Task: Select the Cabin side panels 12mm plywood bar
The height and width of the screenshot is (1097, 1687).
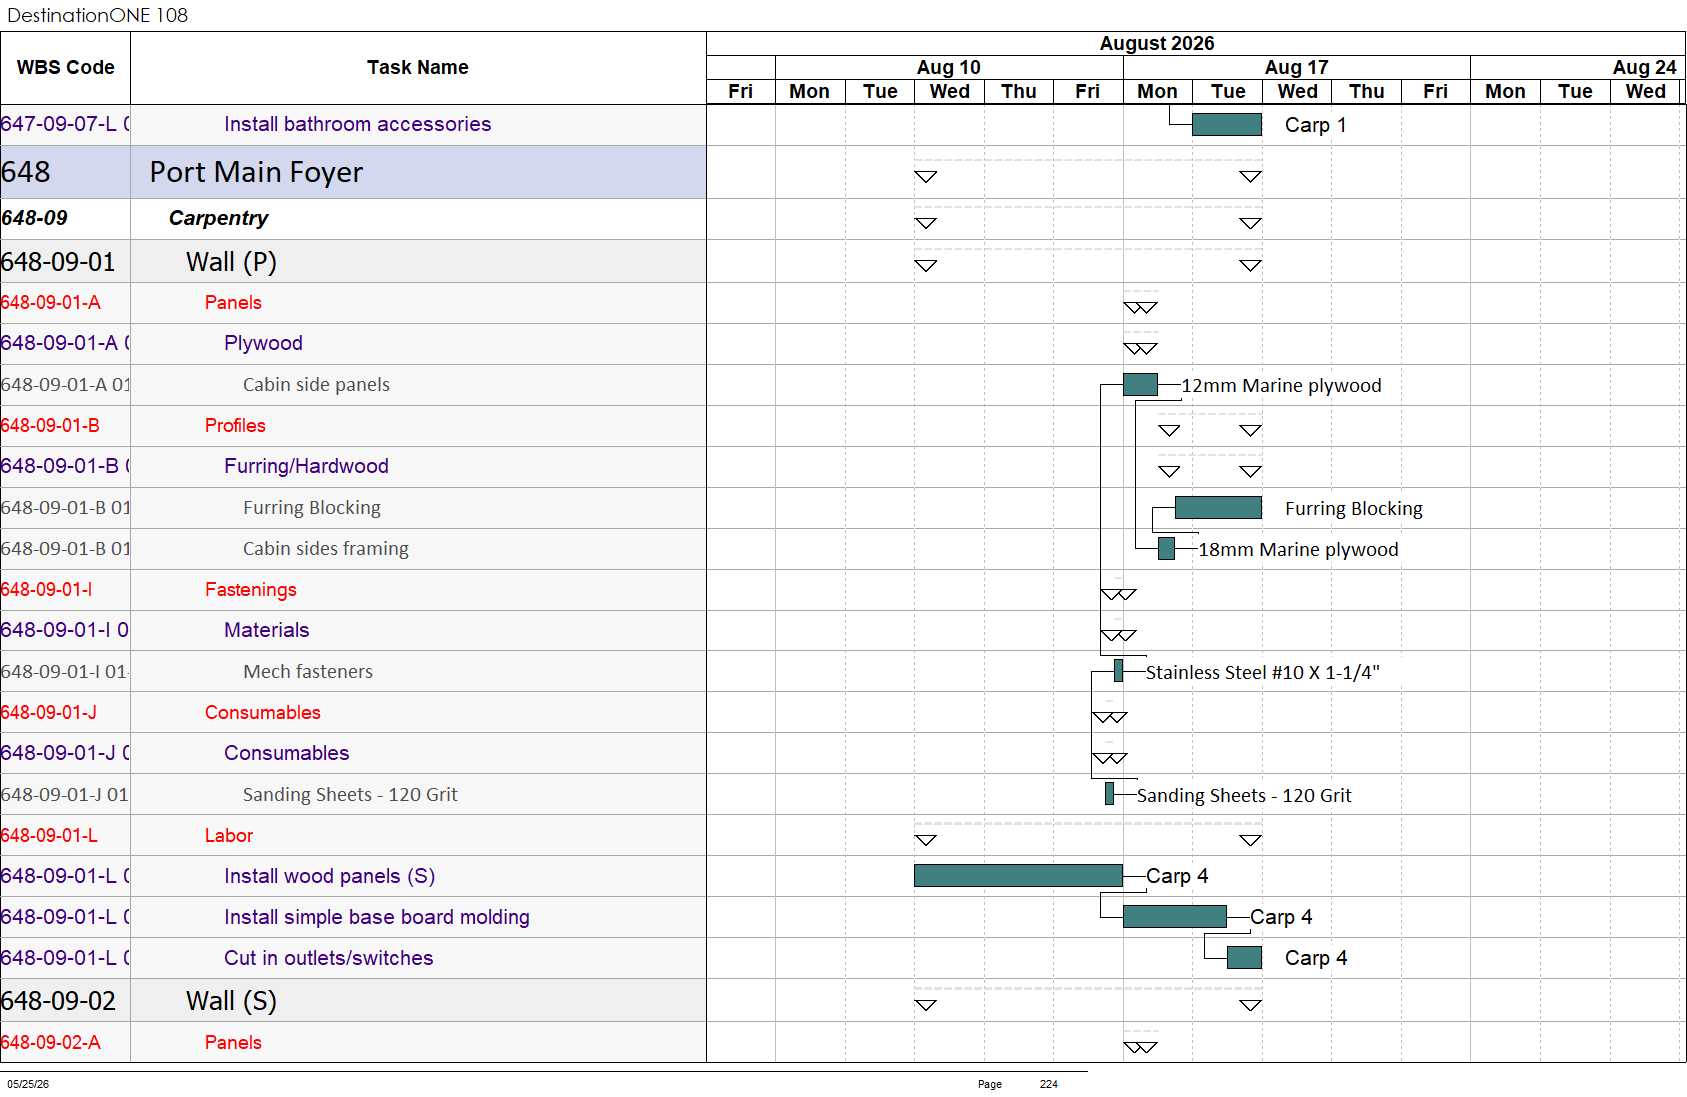Action: [x=1140, y=385]
